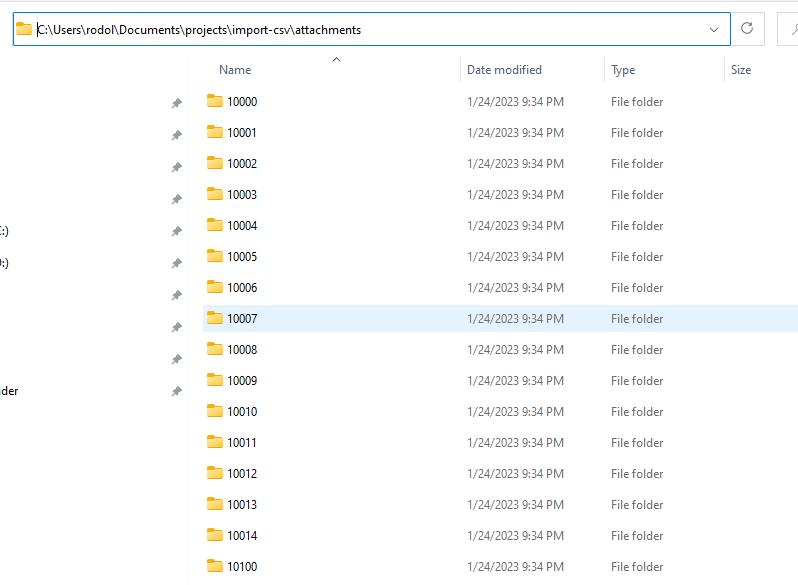Click the refresh button beside address bar
The width and height of the screenshot is (798, 585).
[x=747, y=29]
